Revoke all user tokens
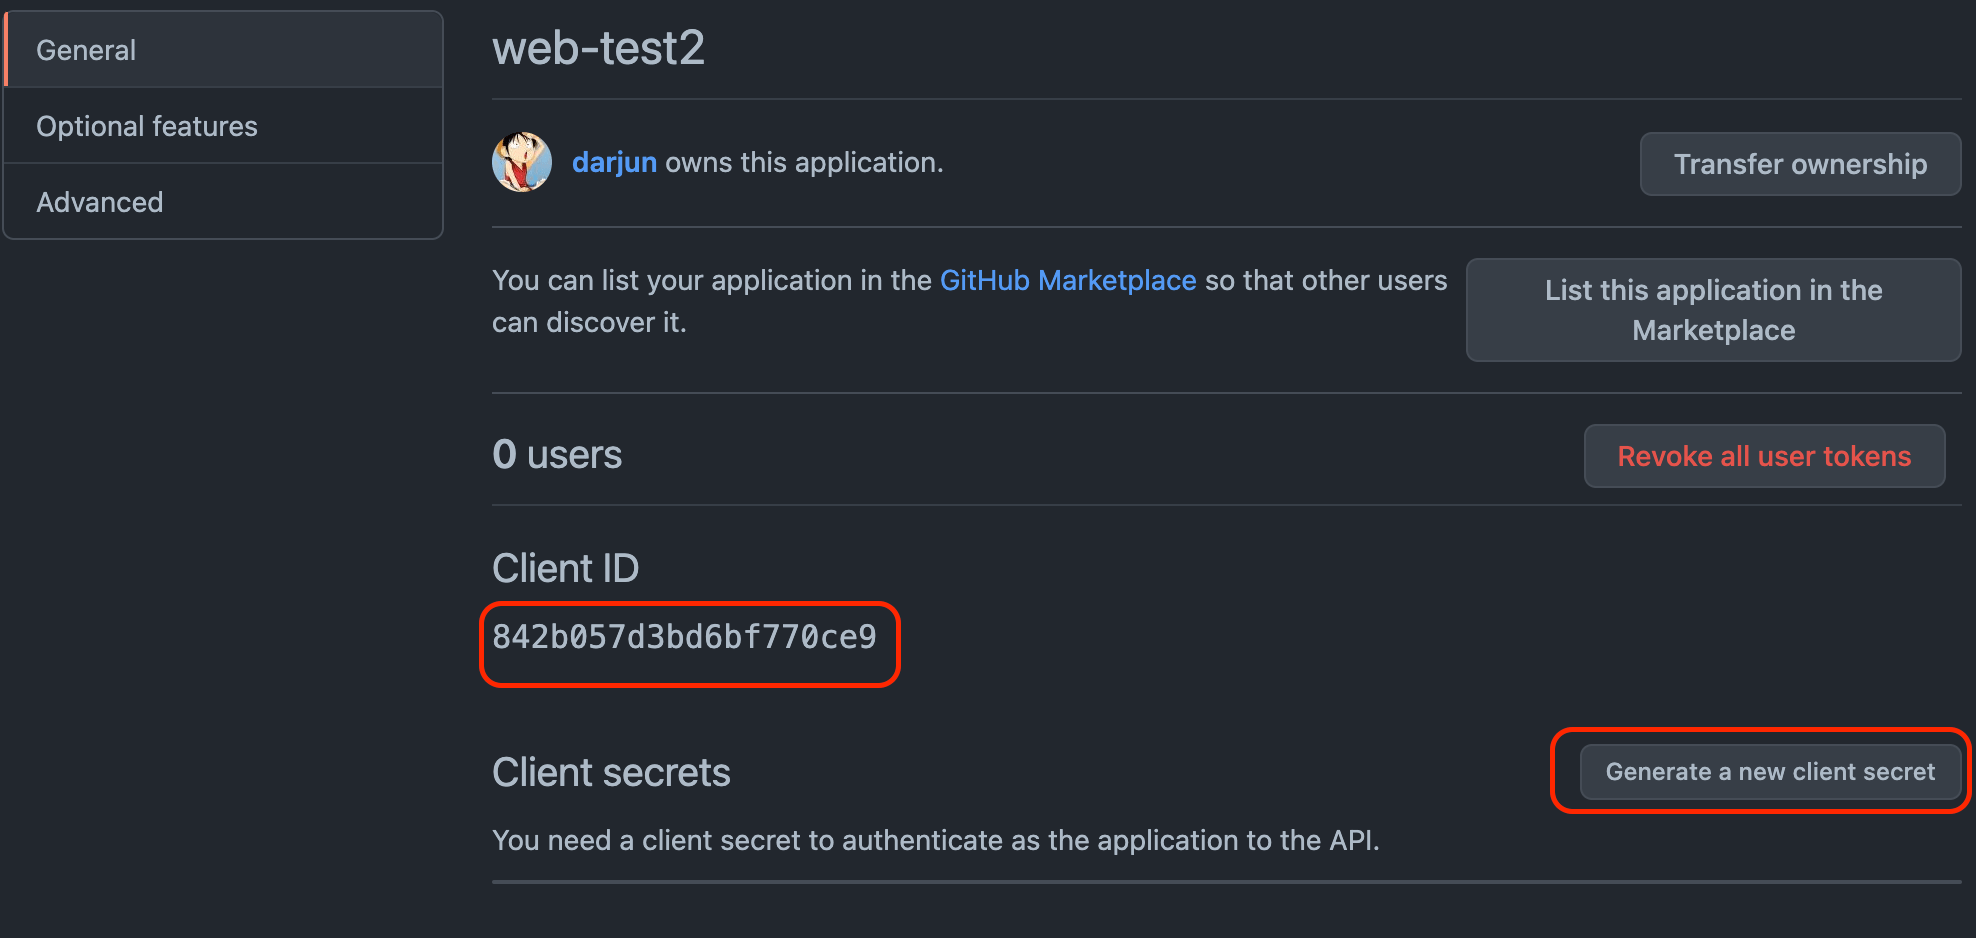Image resolution: width=1976 pixels, height=938 pixels. pyautogui.click(x=1764, y=456)
